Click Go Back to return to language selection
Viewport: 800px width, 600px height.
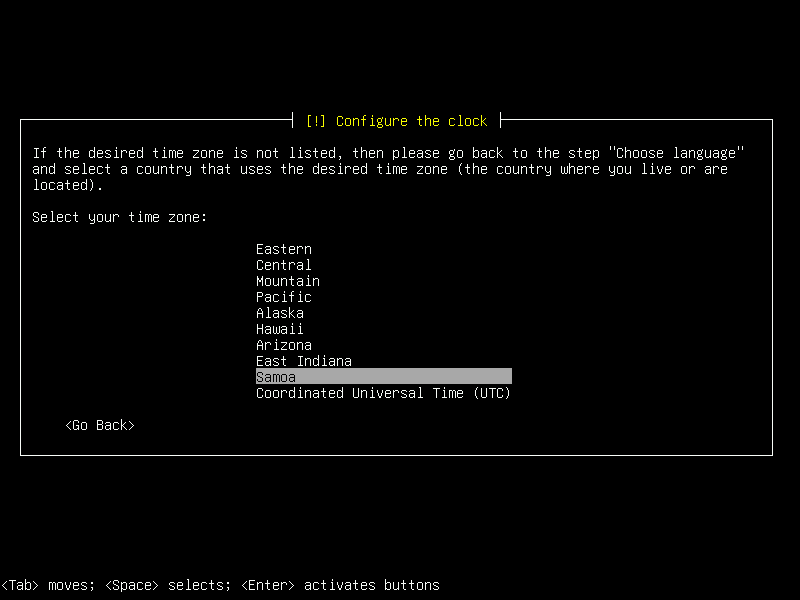click(99, 425)
